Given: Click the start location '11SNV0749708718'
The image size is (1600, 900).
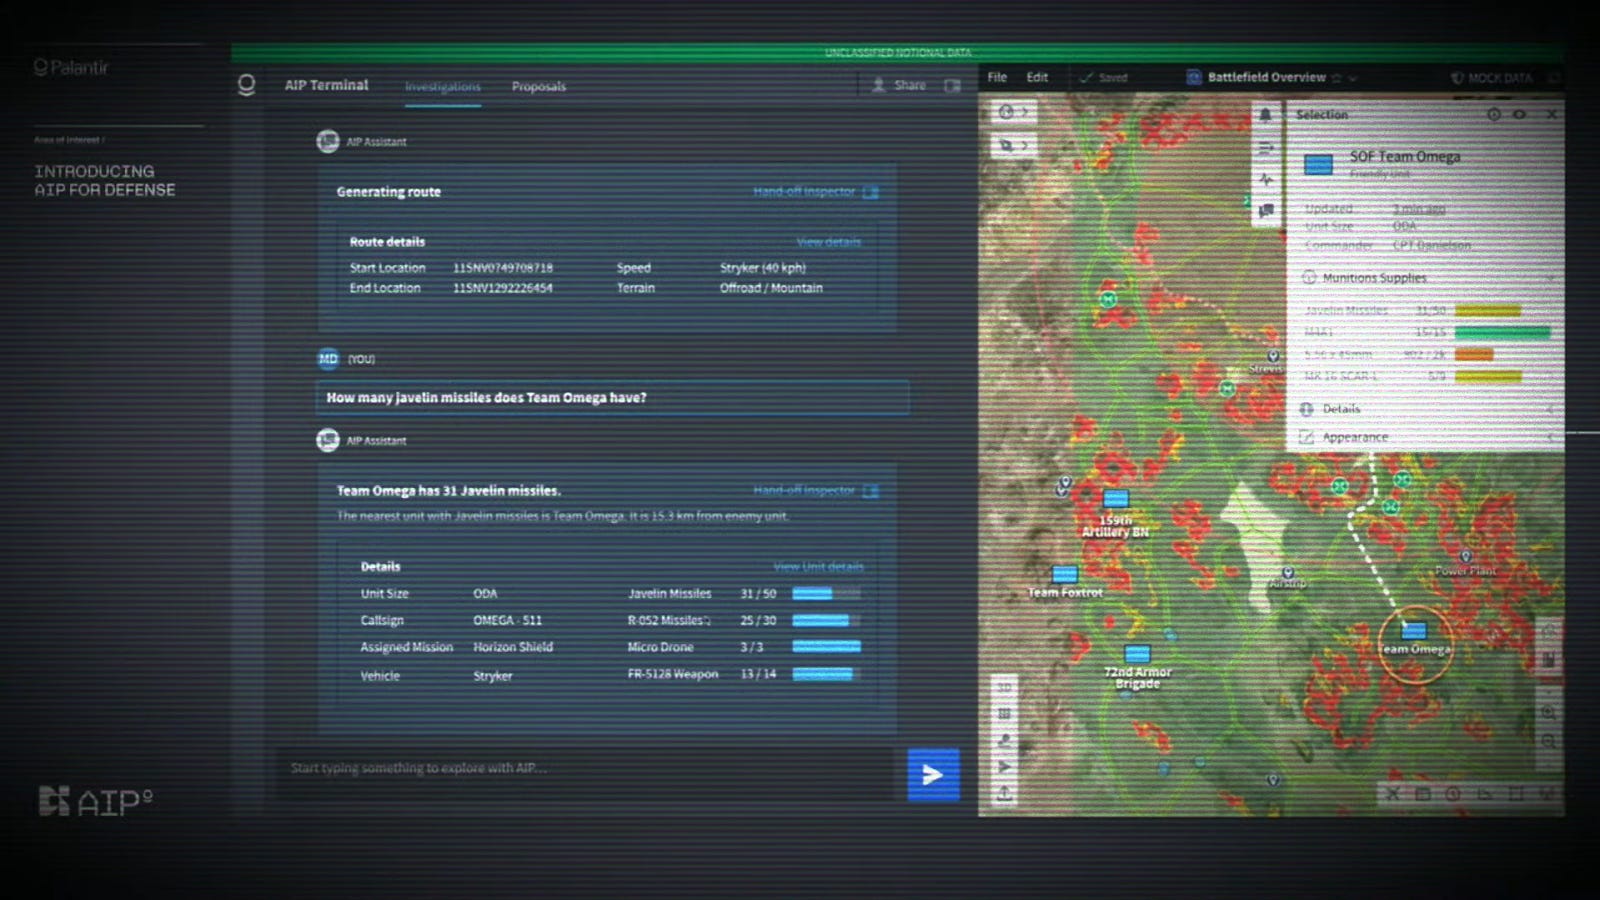Looking at the screenshot, I should 502,268.
